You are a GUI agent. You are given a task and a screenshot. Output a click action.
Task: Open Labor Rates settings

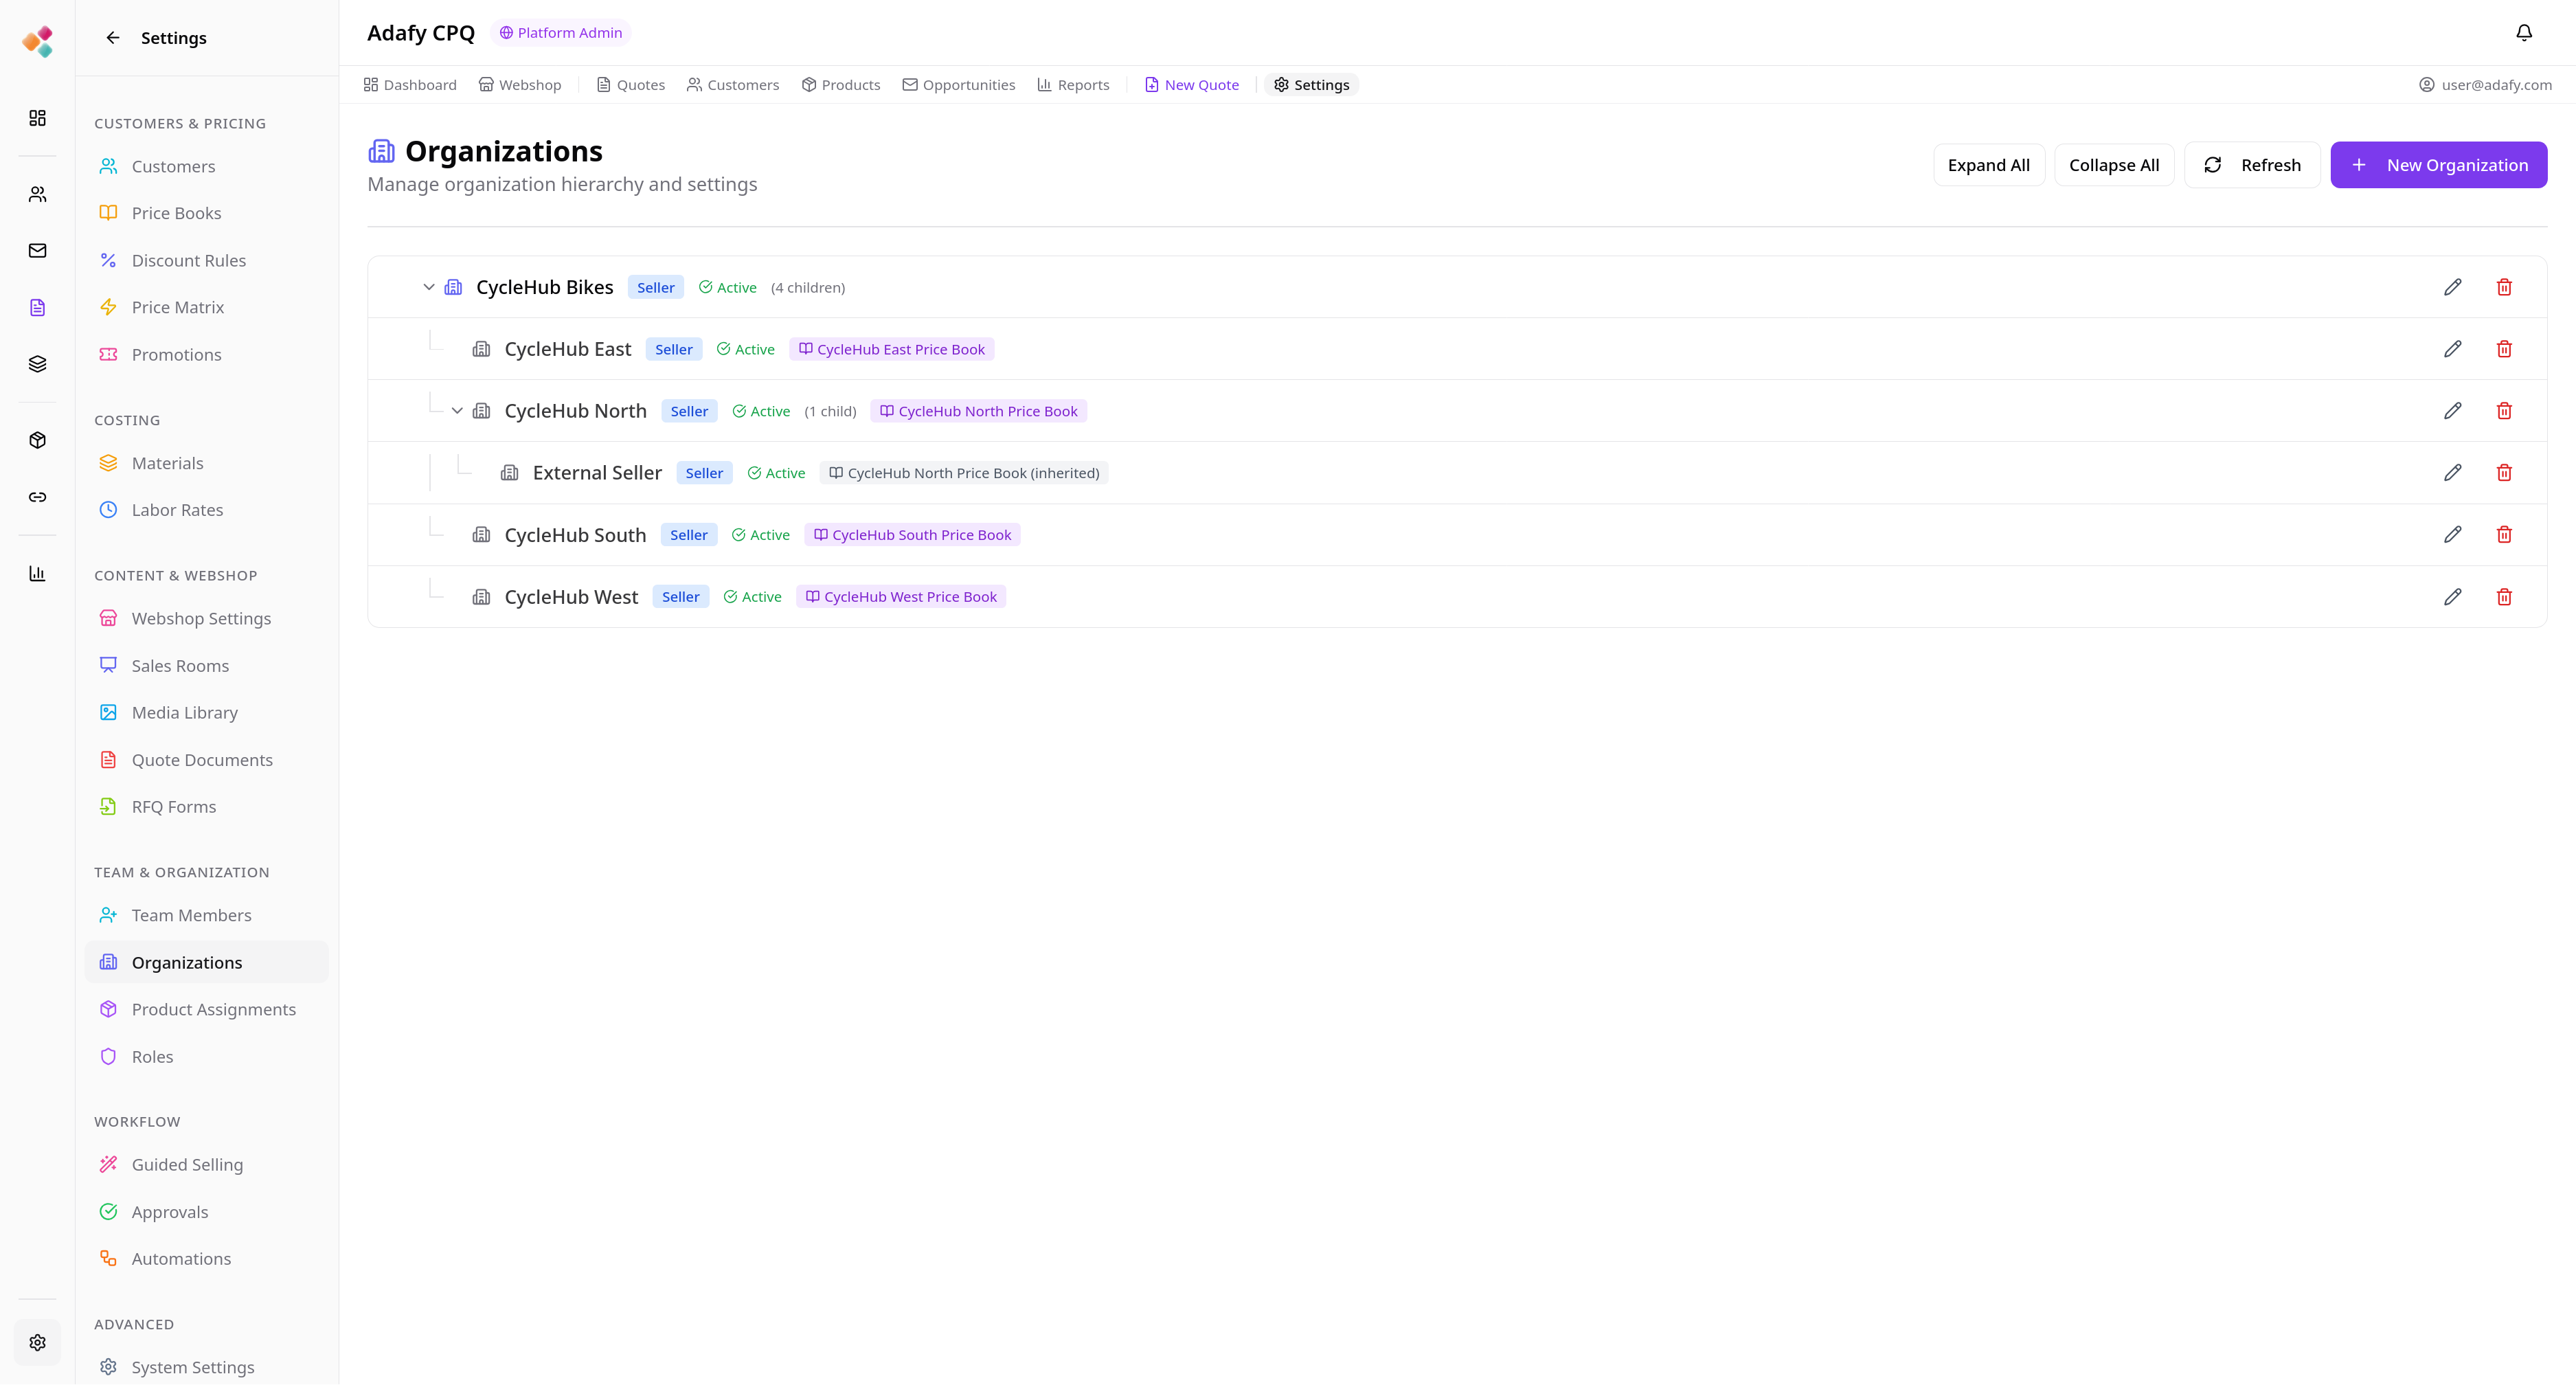point(207,510)
